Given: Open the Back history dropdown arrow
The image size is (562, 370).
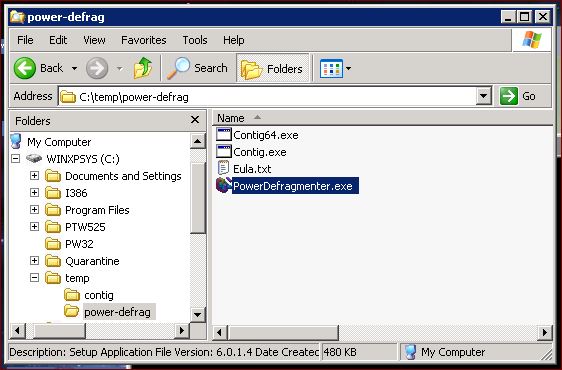Looking at the screenshot, I should pos(74,68).
